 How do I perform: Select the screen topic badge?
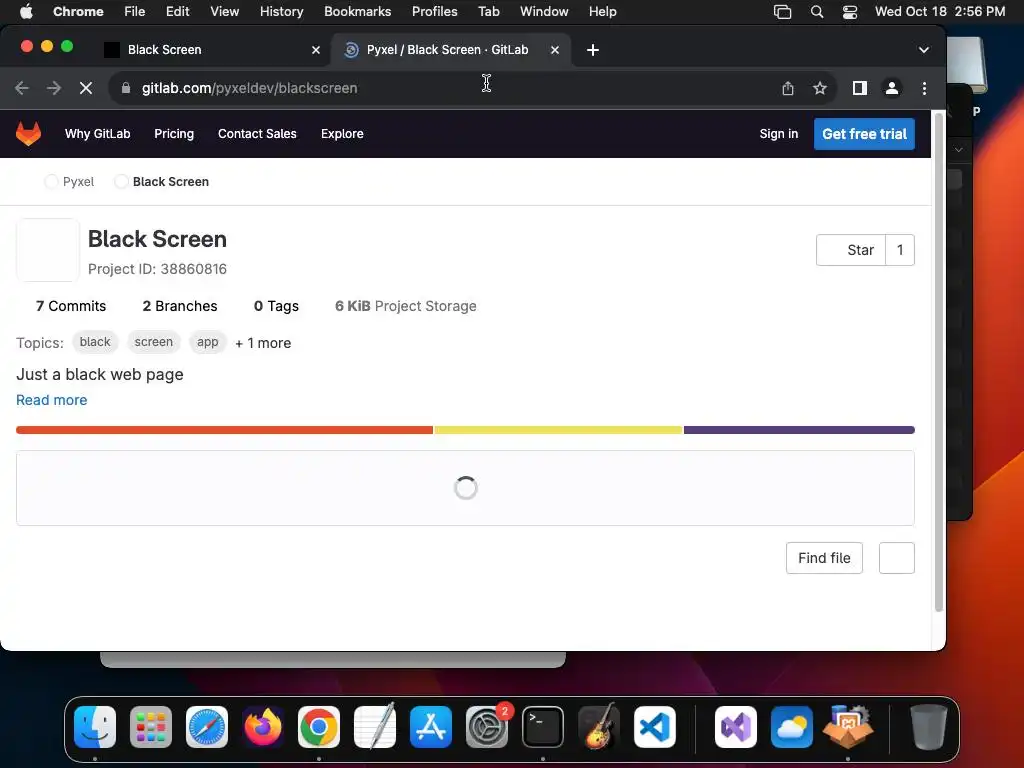click(x=153, y=342)
